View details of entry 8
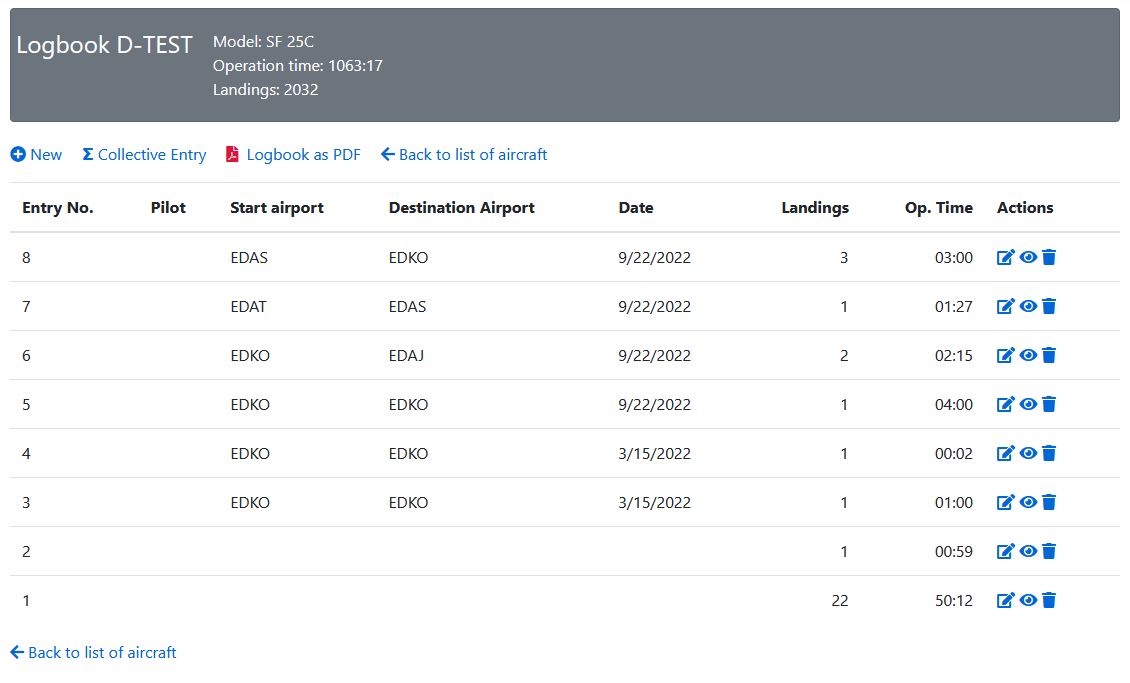The width and height of the screenshot is (1130, 683). click(x=1028, y=257)
